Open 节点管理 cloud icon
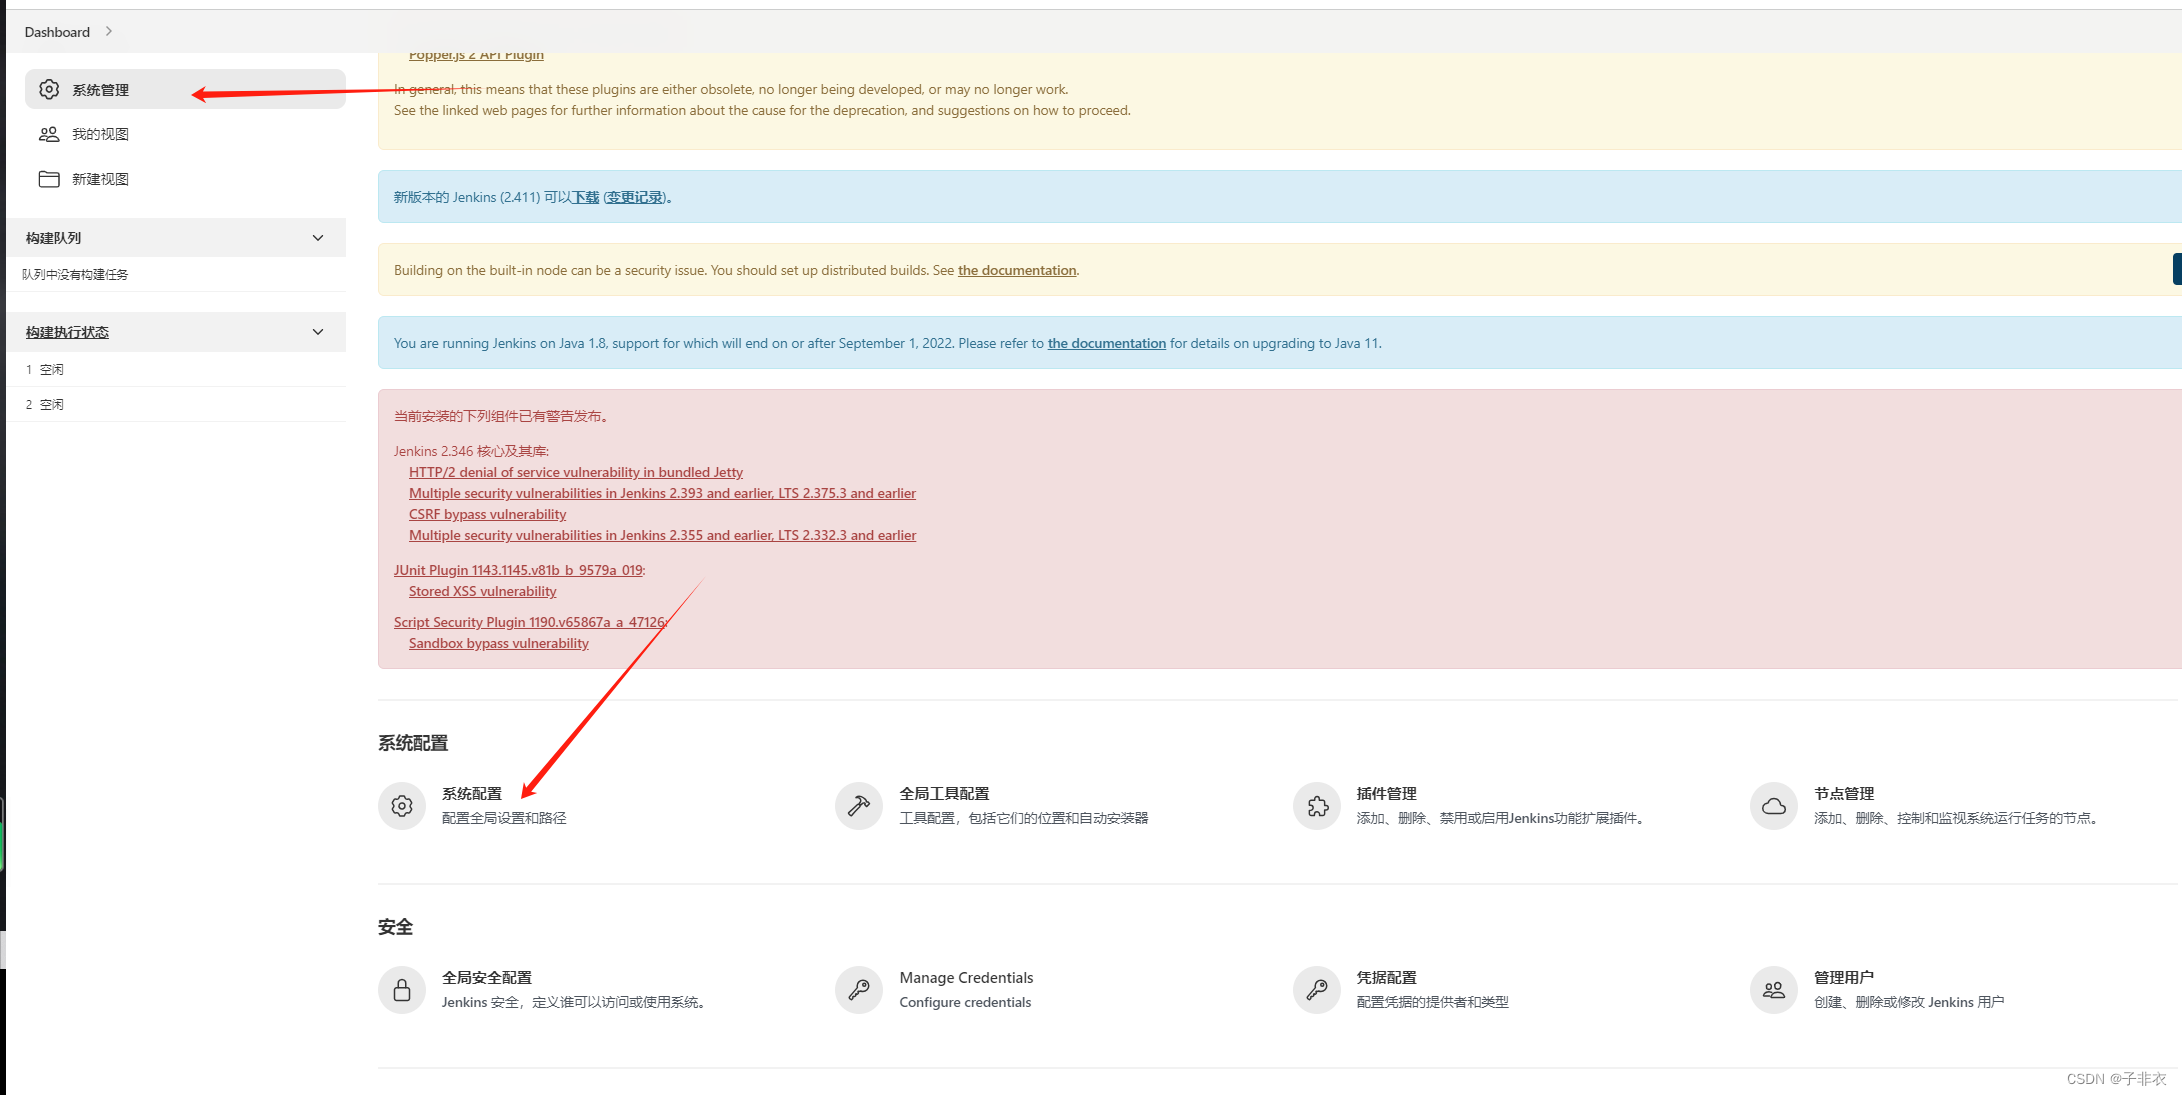 tap(1774, 806)
